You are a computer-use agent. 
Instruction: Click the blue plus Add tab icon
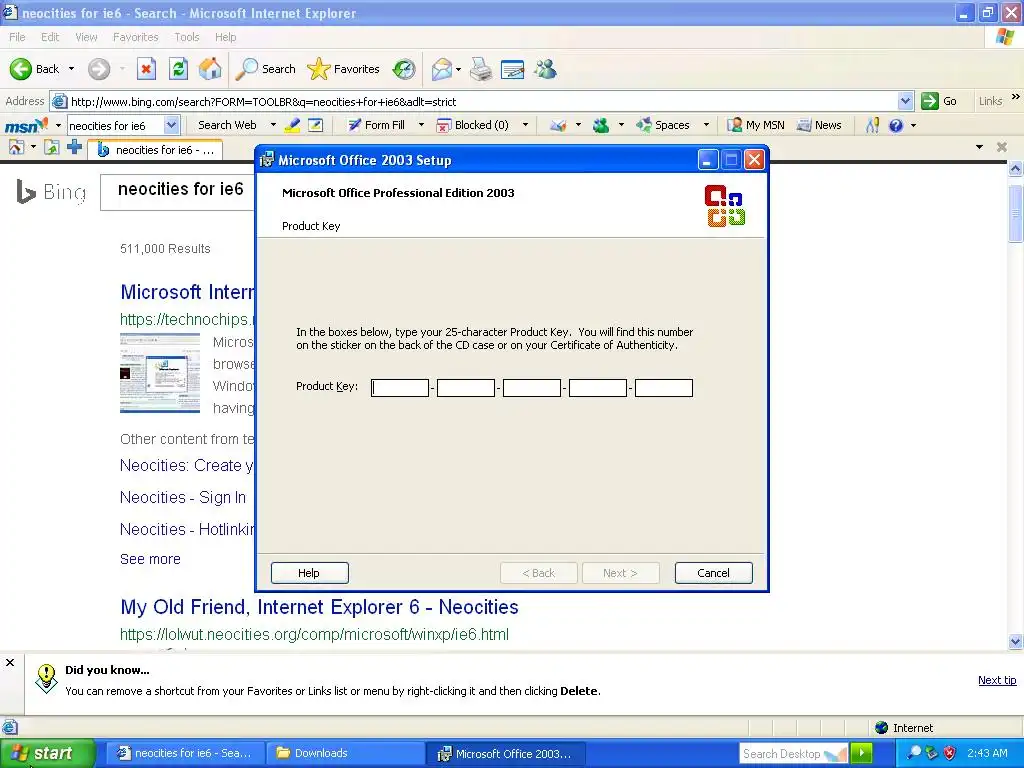pos(74,148)
